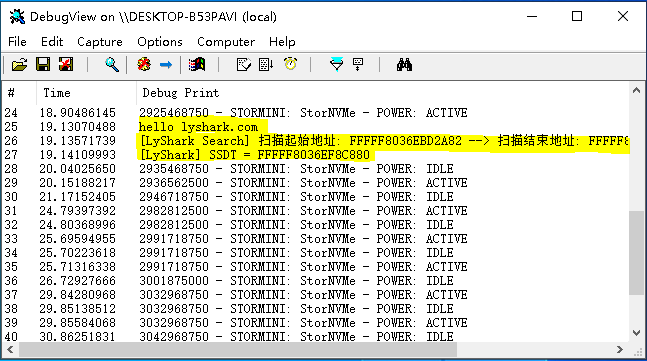Open the Computer menu
This screenshot has width=647, height=361.
pyautogui.click(x=226, y=42)
